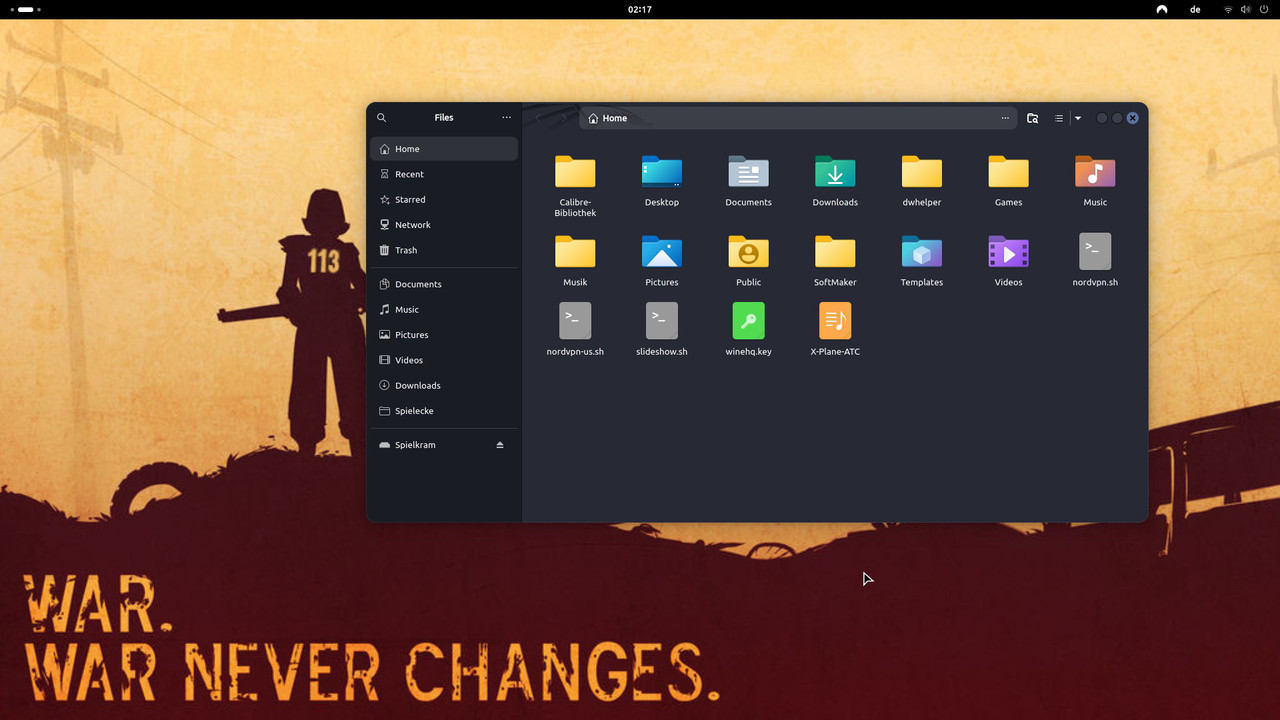Expand the view options dropdown arrow
The image size is (1280, 720).
tap(1078, 118)
